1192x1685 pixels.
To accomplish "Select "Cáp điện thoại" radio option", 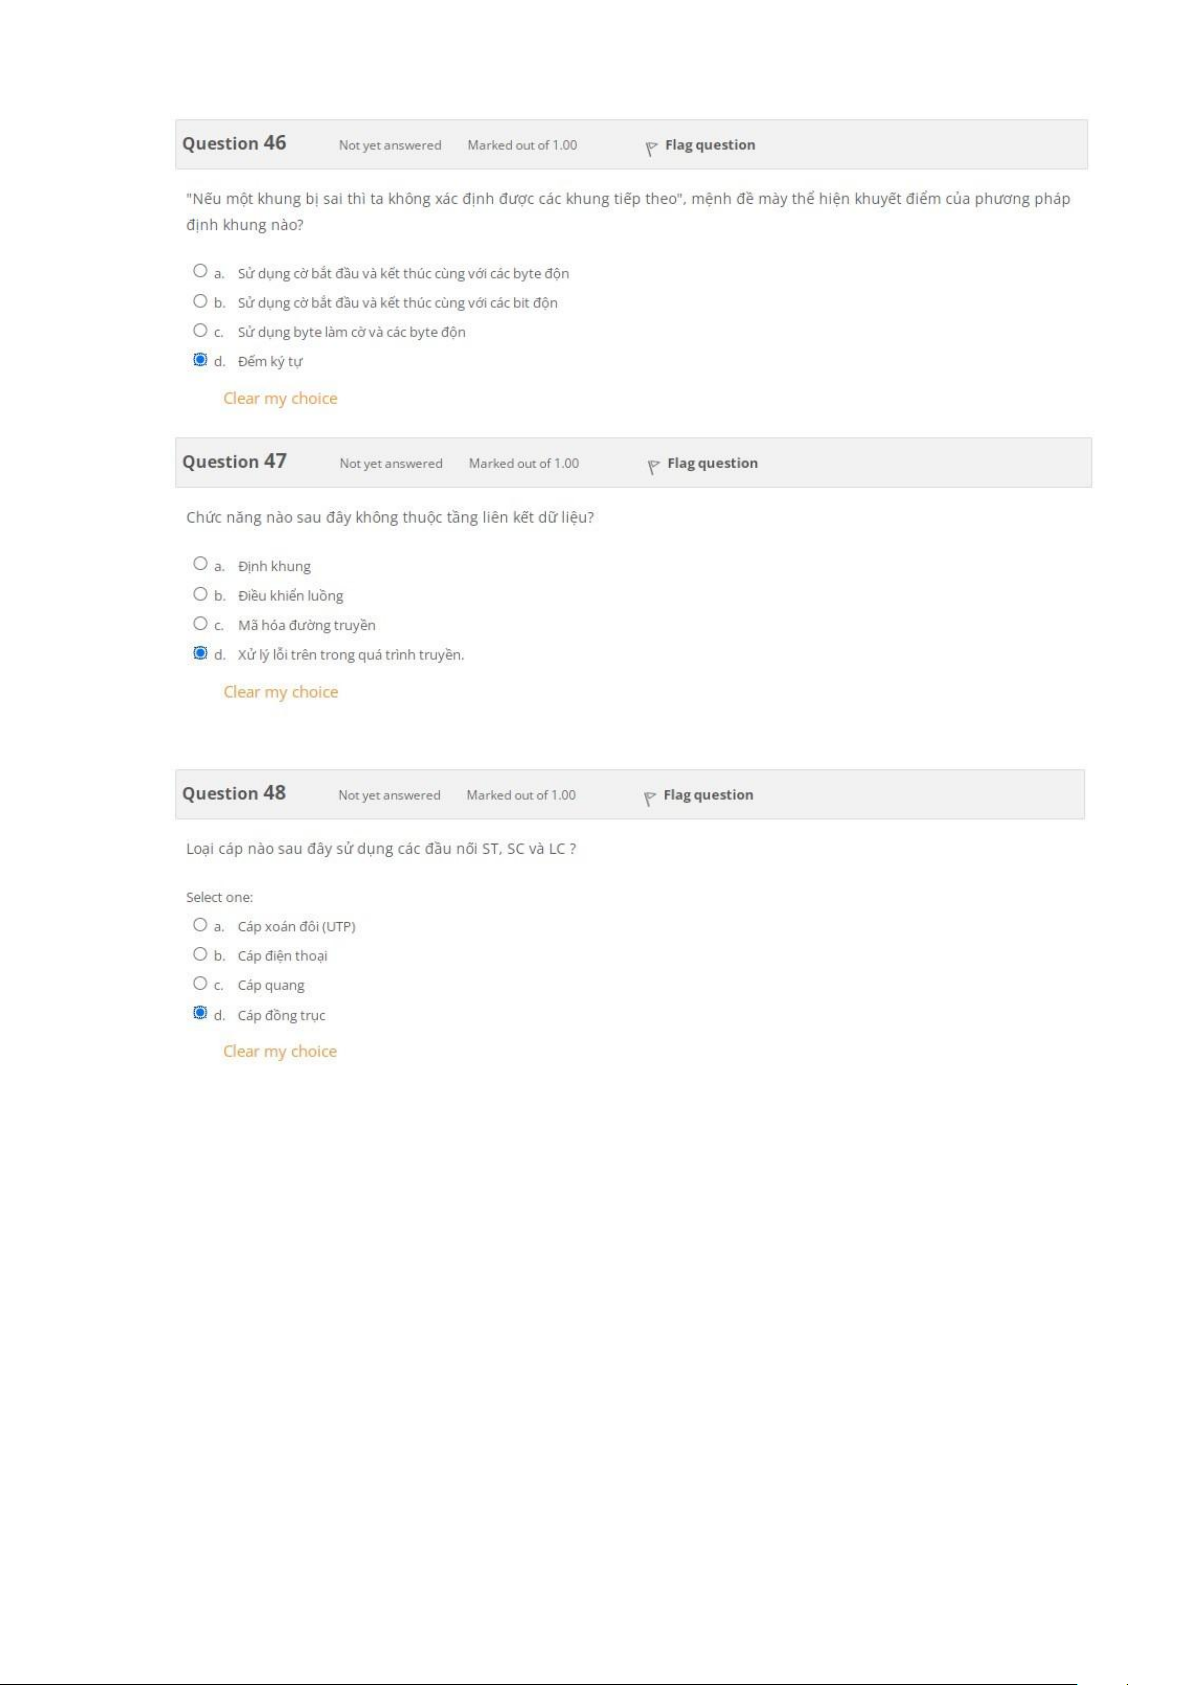I will tap(200, 954).
